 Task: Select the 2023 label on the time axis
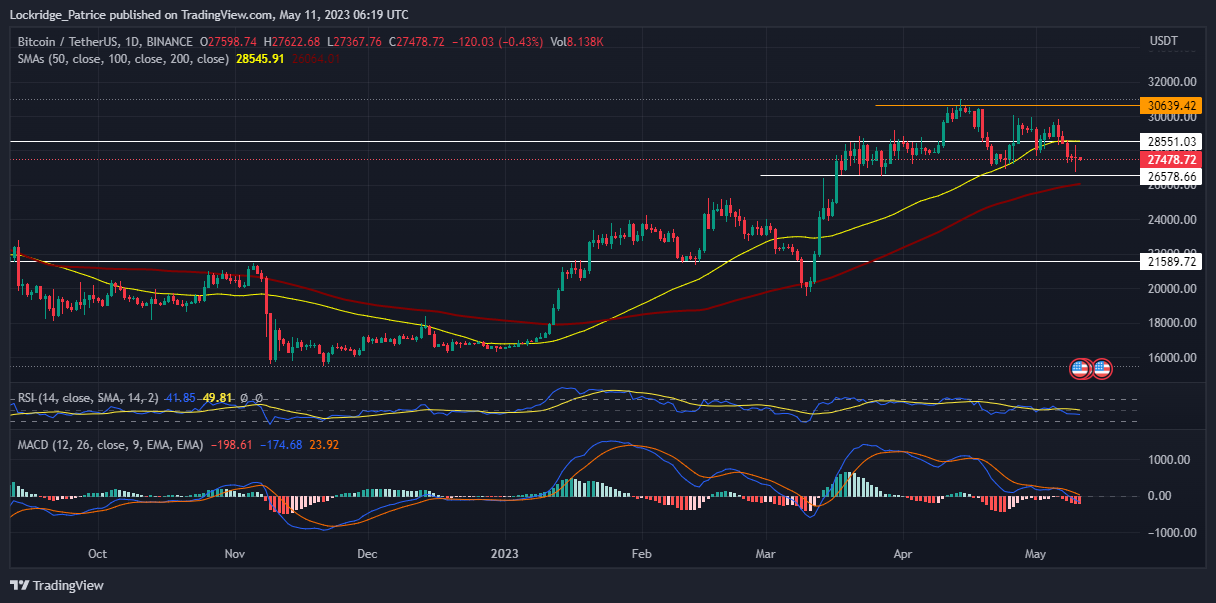pyautogui.click(x=504, y=553)
